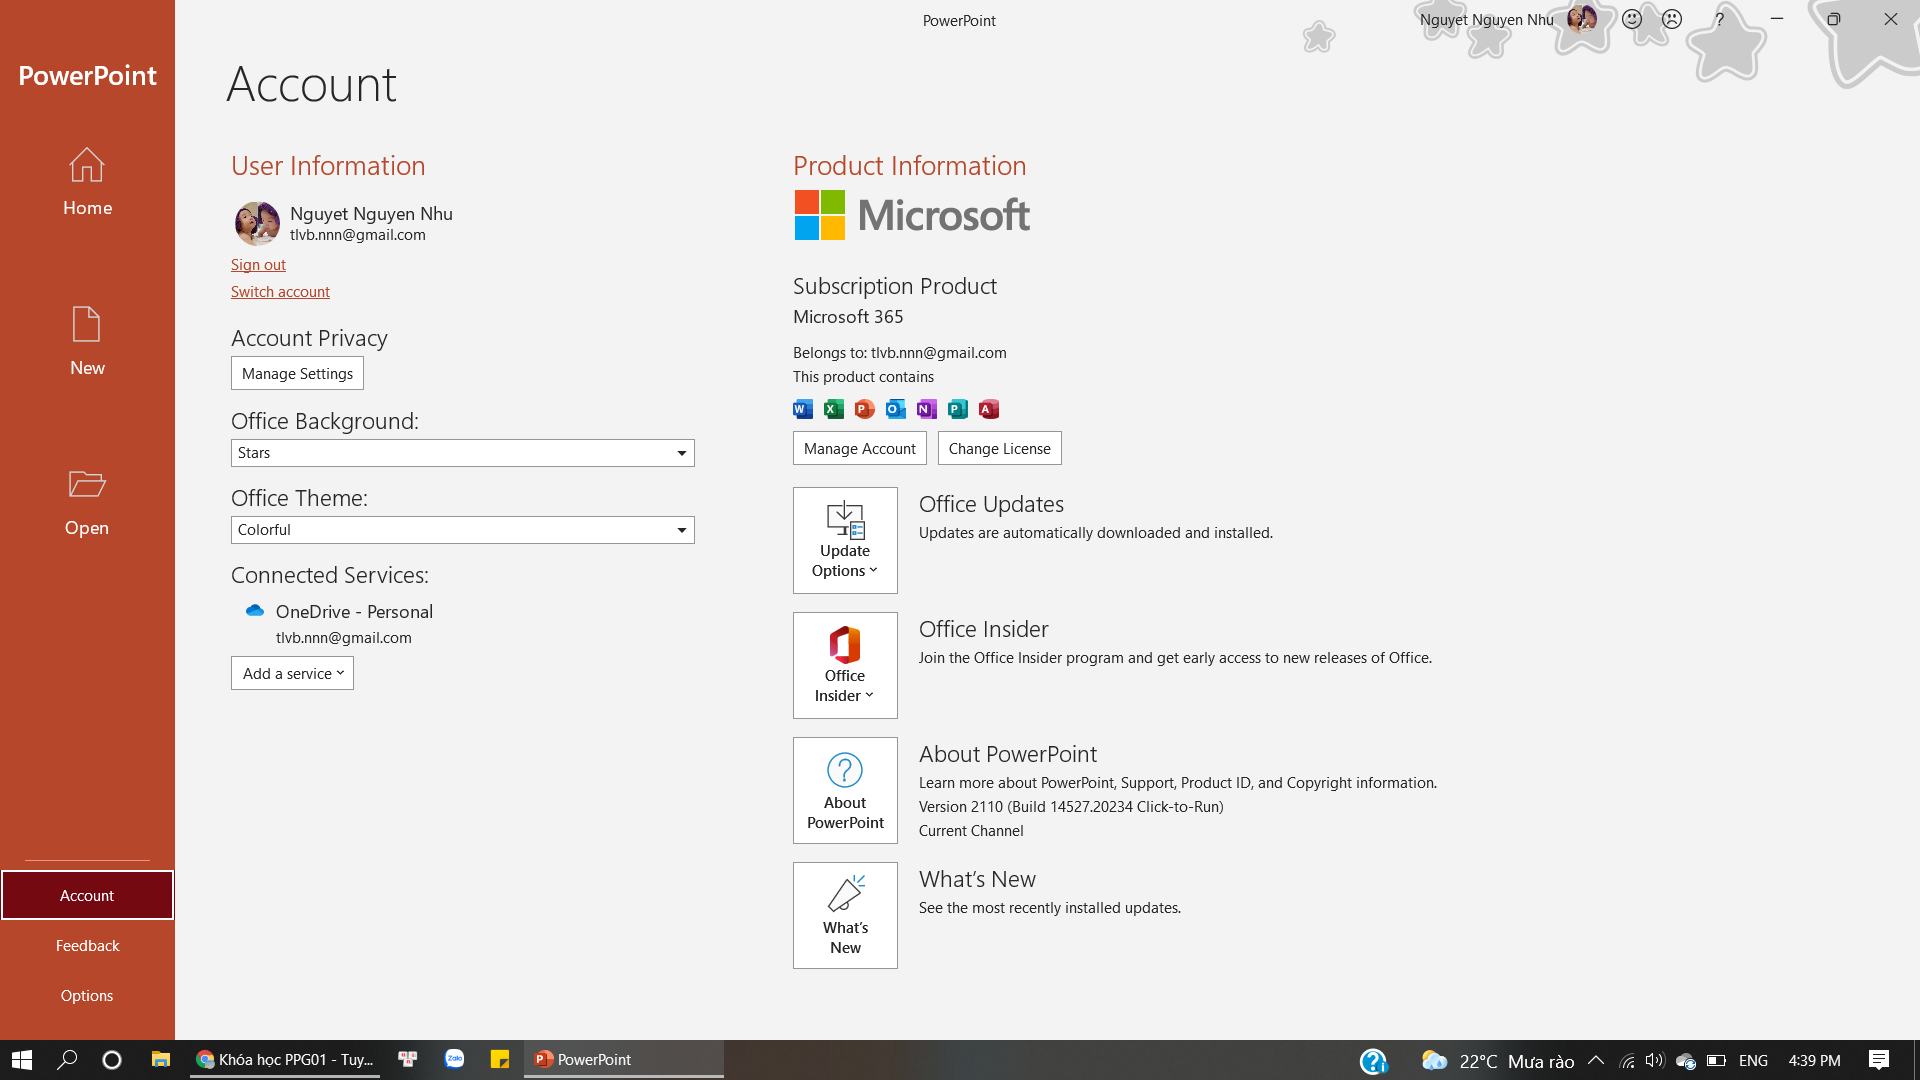Select the Account tab in sidebar
The image size is (1920, 1080).
[87, 895]
